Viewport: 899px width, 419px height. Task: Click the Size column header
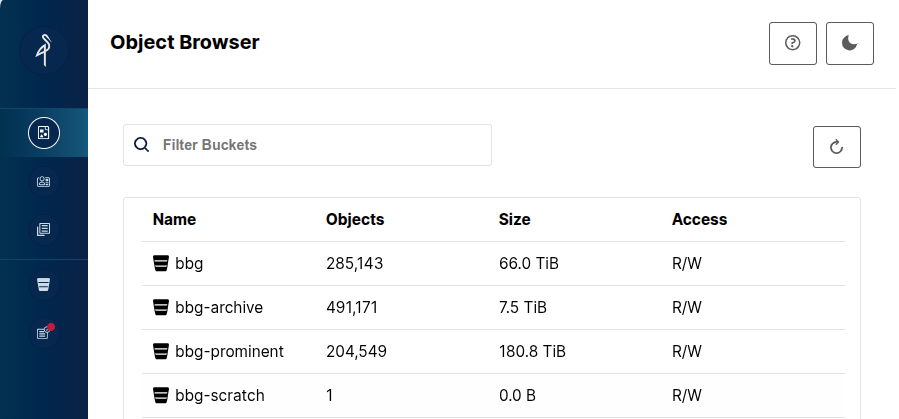[514, 220]
